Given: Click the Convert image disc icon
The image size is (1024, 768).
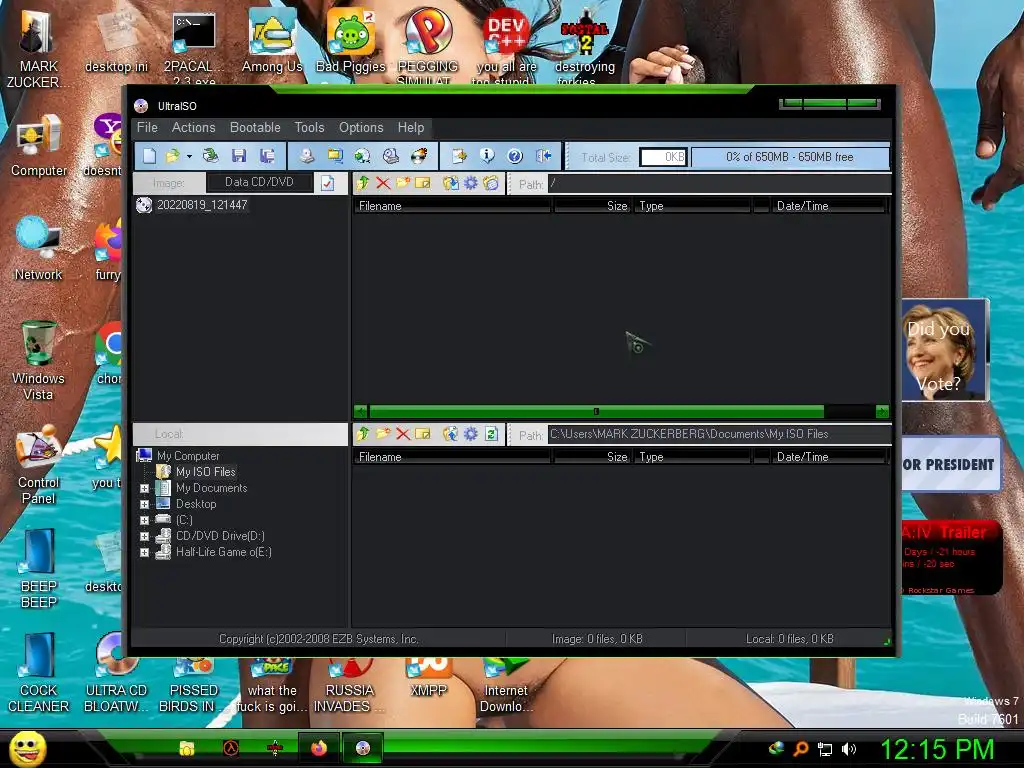Looking at the screenshot, I should pyautogui.click(x=362, y=155).
